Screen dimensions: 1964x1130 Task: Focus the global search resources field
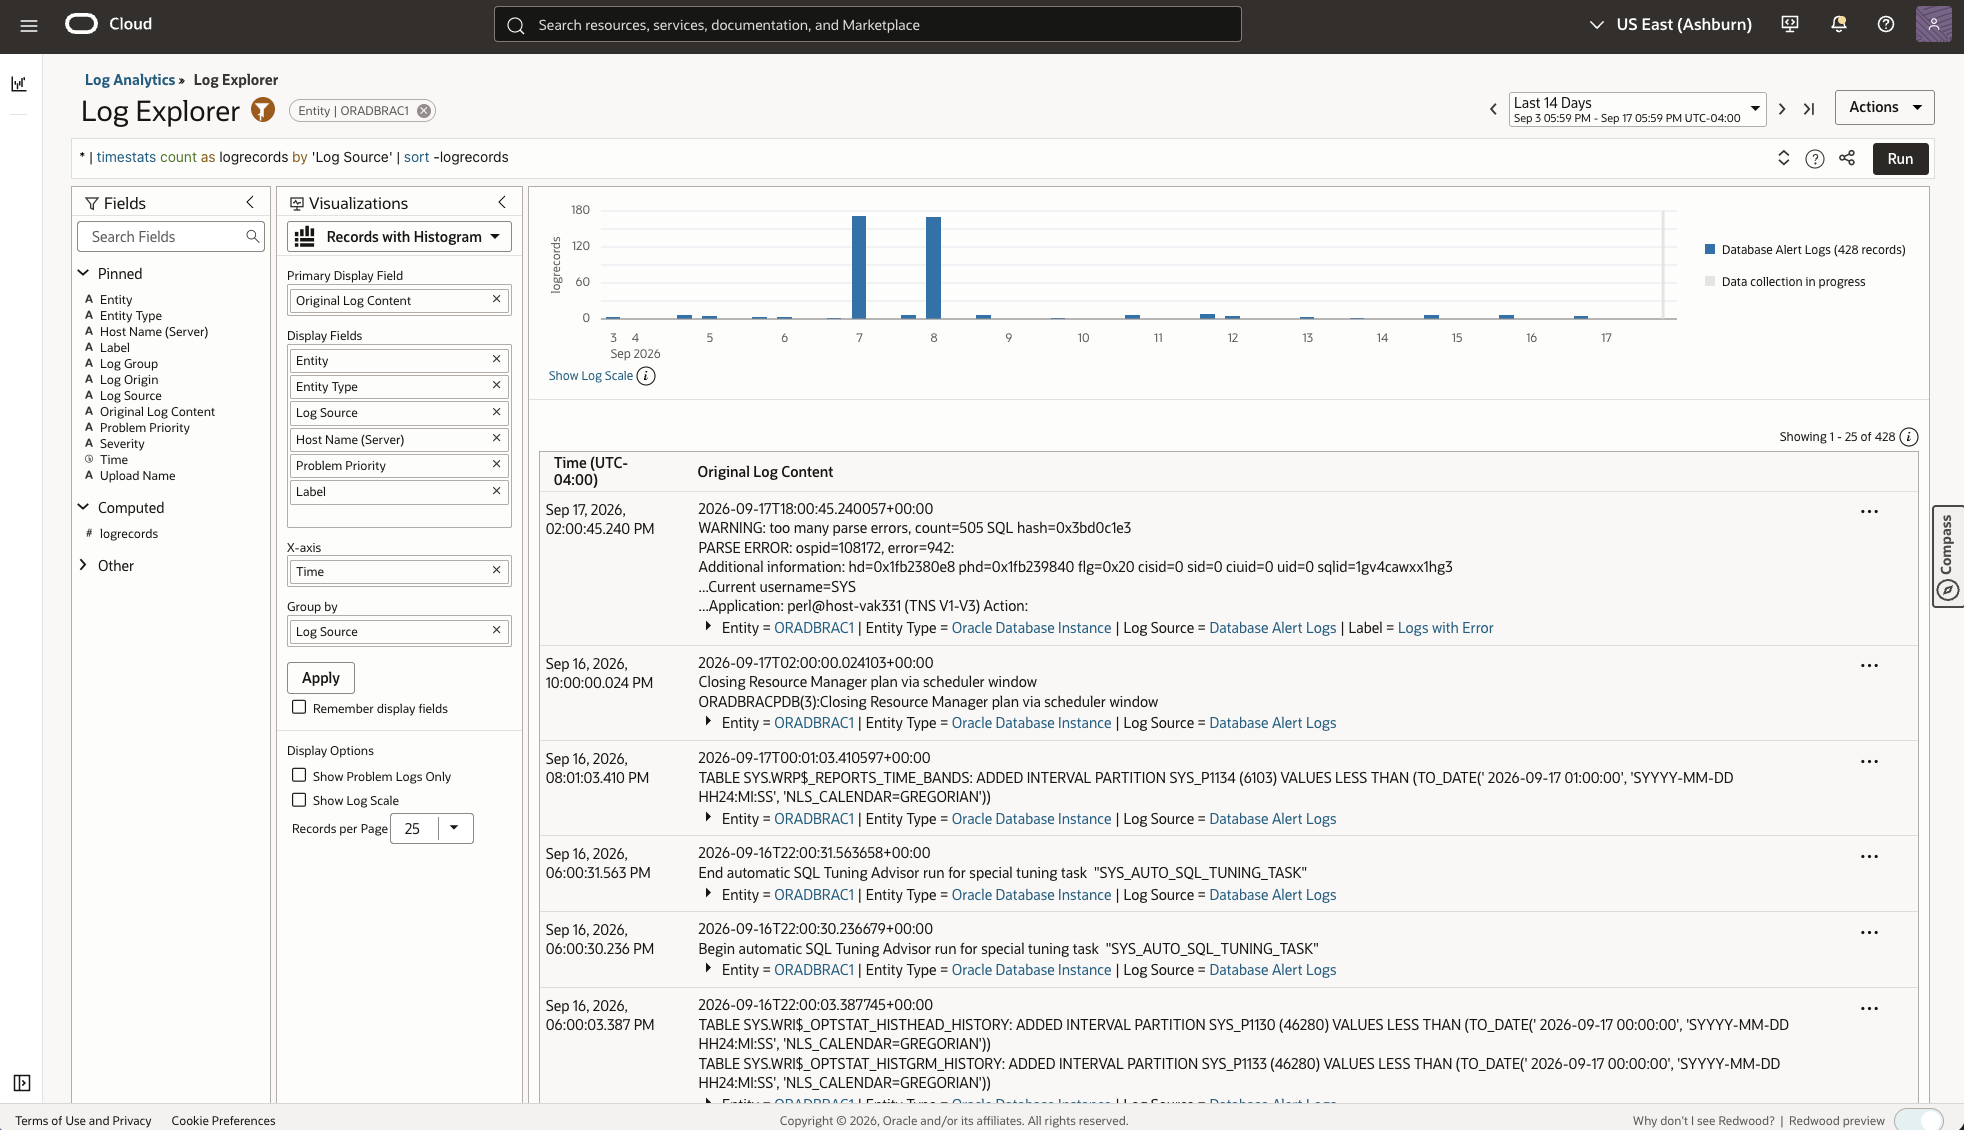coord(868,25)
